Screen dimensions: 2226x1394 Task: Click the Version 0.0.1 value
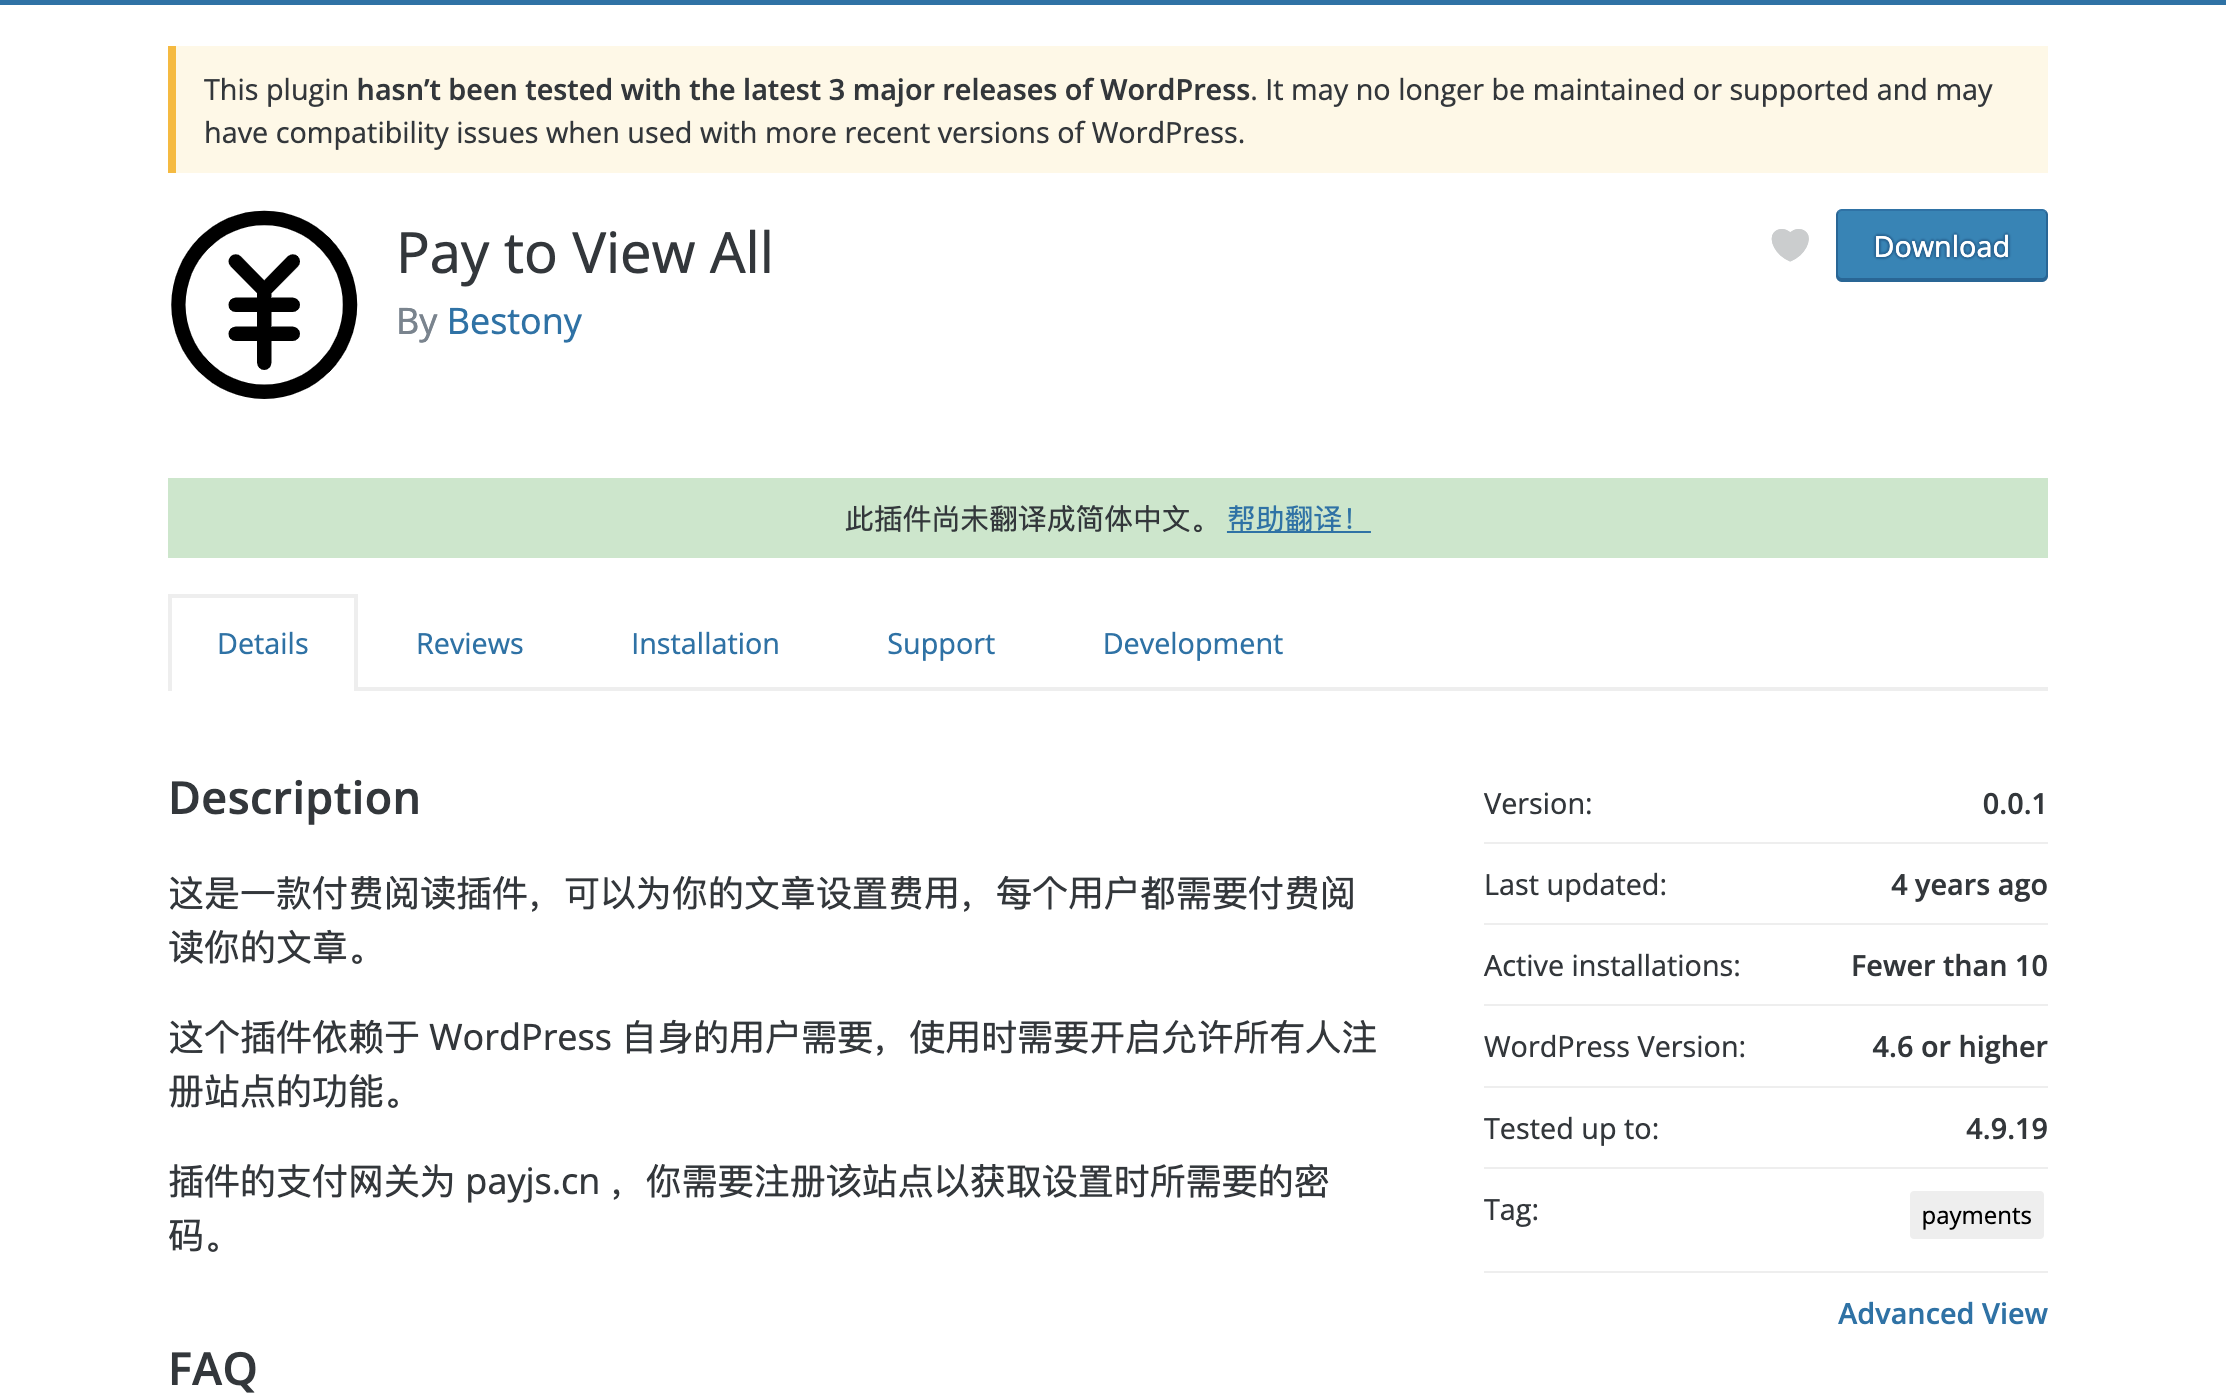click(x=2013, y=804)
